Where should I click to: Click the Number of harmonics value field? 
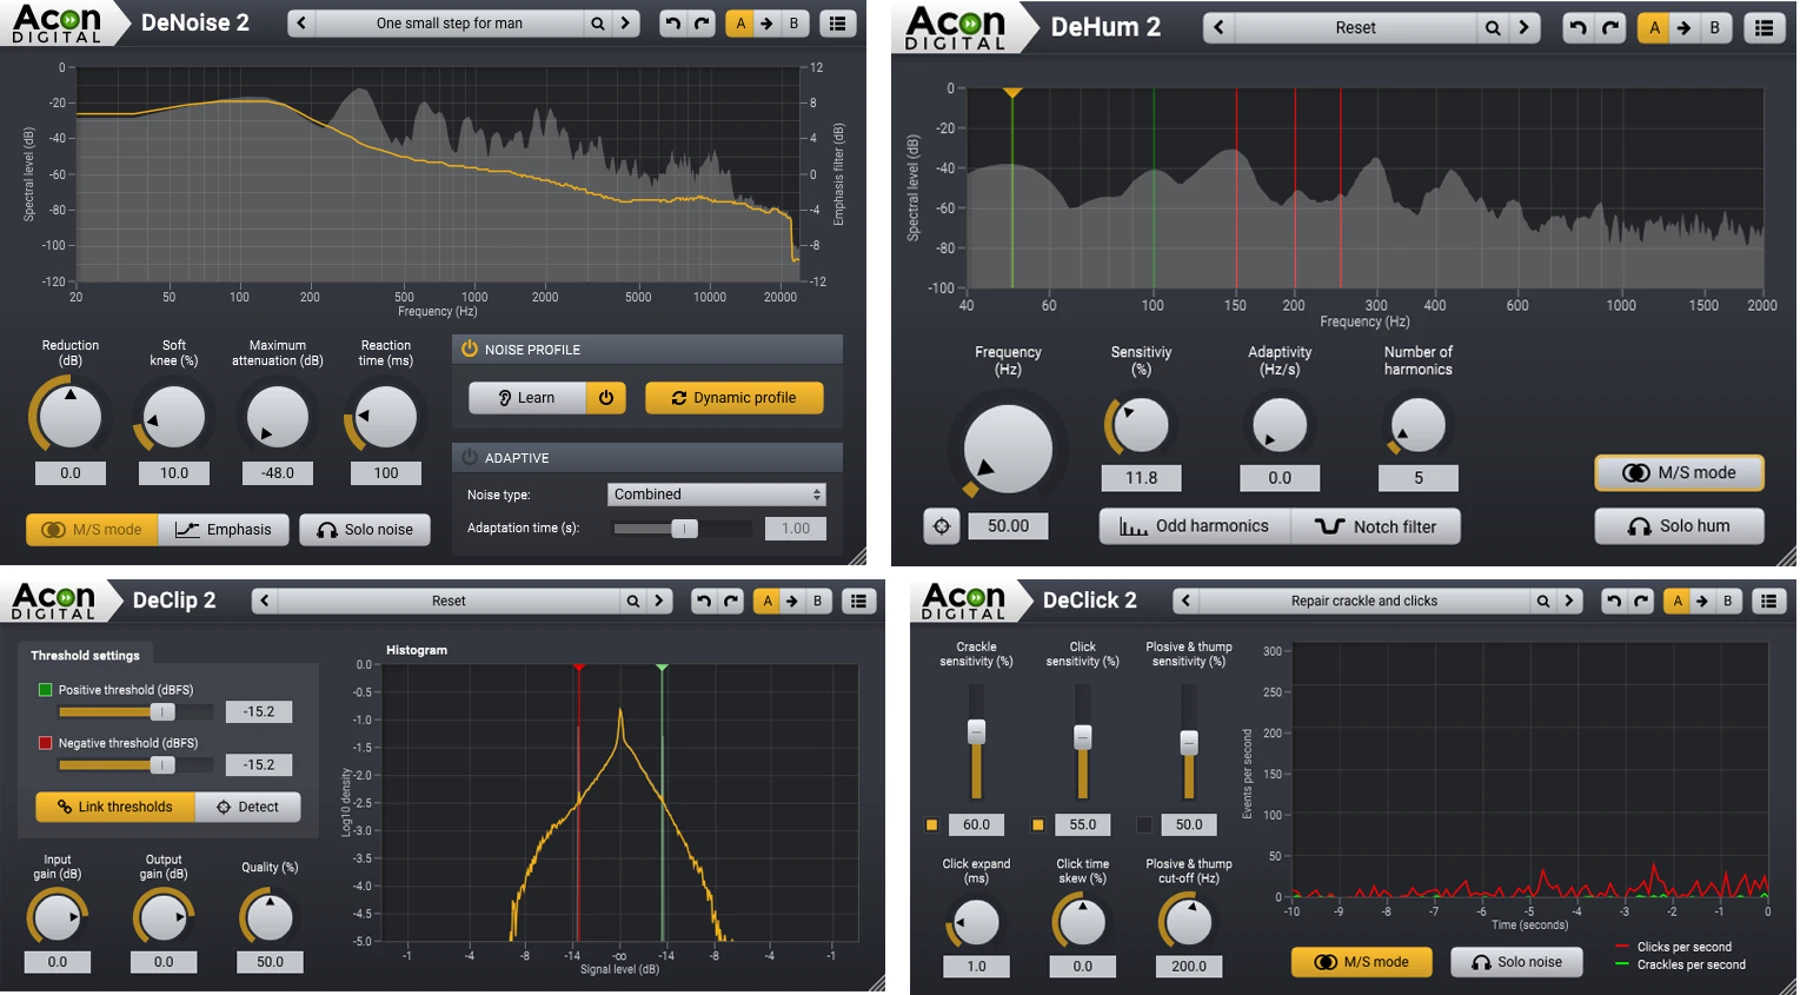coord(1418,478)
